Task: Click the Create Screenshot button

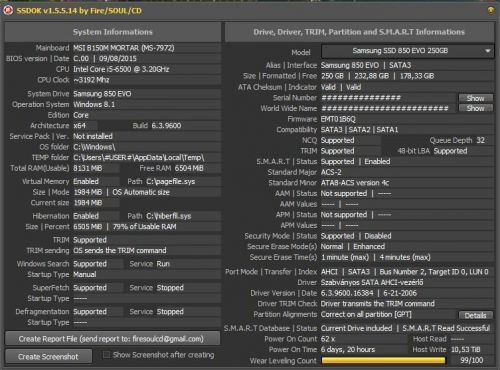Action: (x=48, y=356)
